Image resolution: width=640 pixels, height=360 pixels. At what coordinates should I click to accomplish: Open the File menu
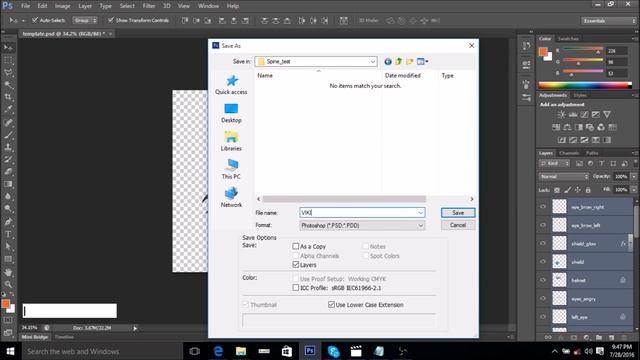point(25,6)
